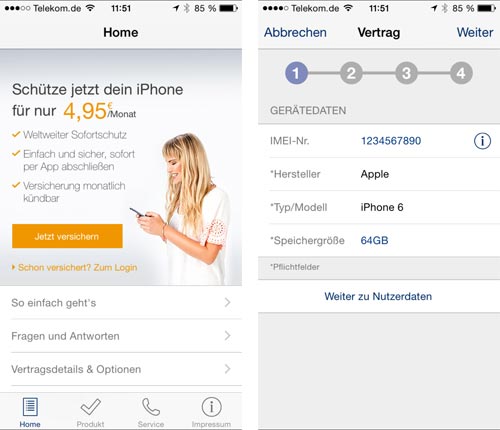Open the Service phone tab

151,412
